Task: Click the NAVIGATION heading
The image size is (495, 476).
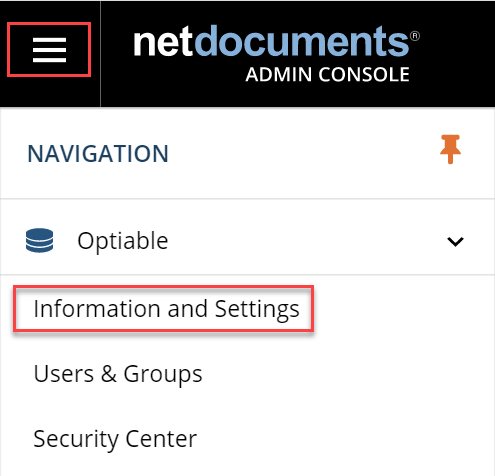Action: (98, 154)
